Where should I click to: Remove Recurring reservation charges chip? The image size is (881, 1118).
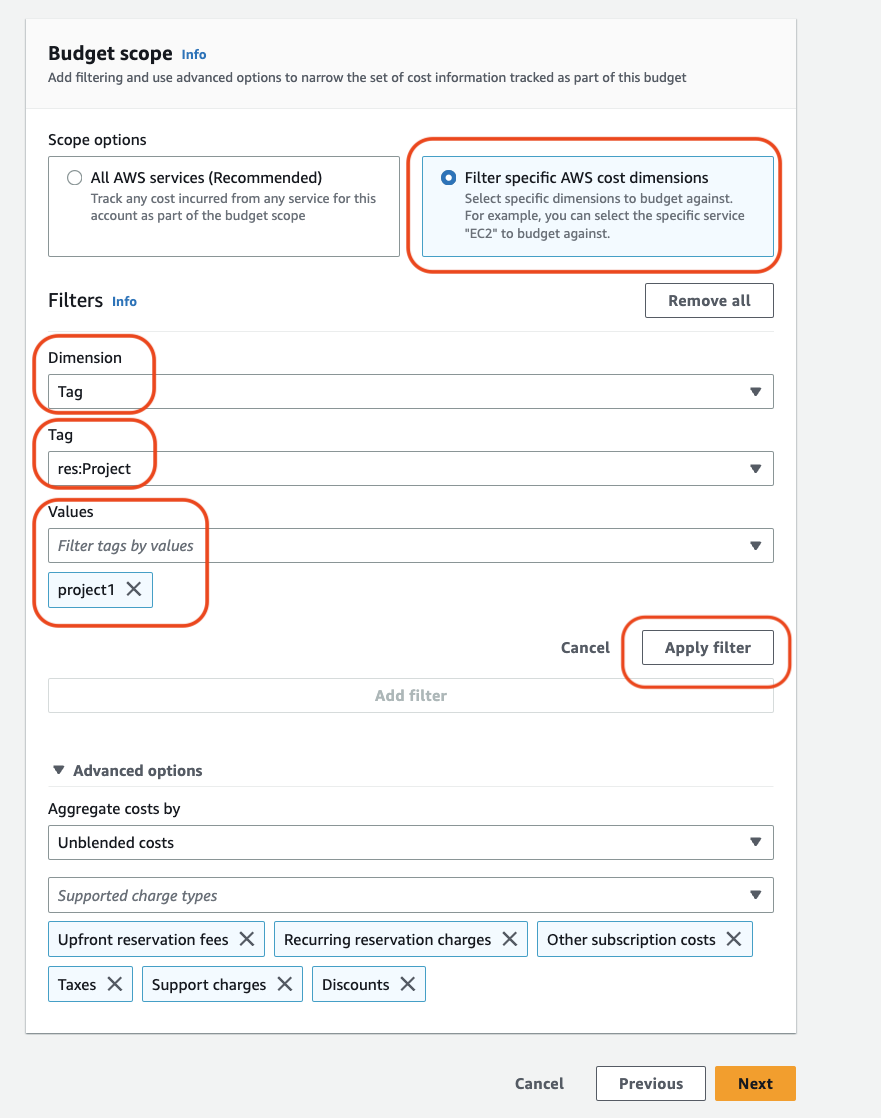509,940
